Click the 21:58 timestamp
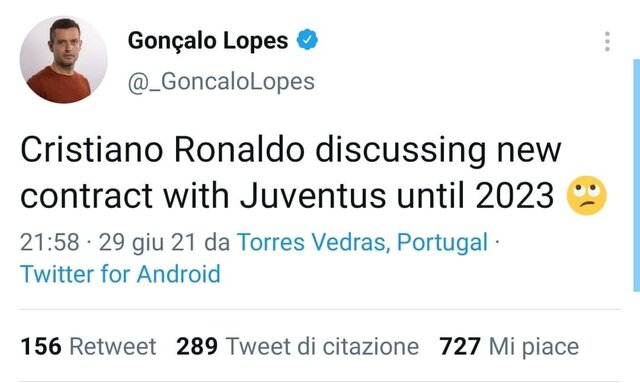640x383 pixels. [50, 242]
